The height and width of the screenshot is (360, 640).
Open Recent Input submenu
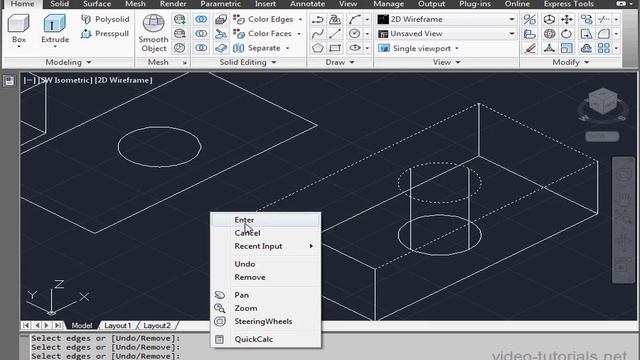pos(266,246)
